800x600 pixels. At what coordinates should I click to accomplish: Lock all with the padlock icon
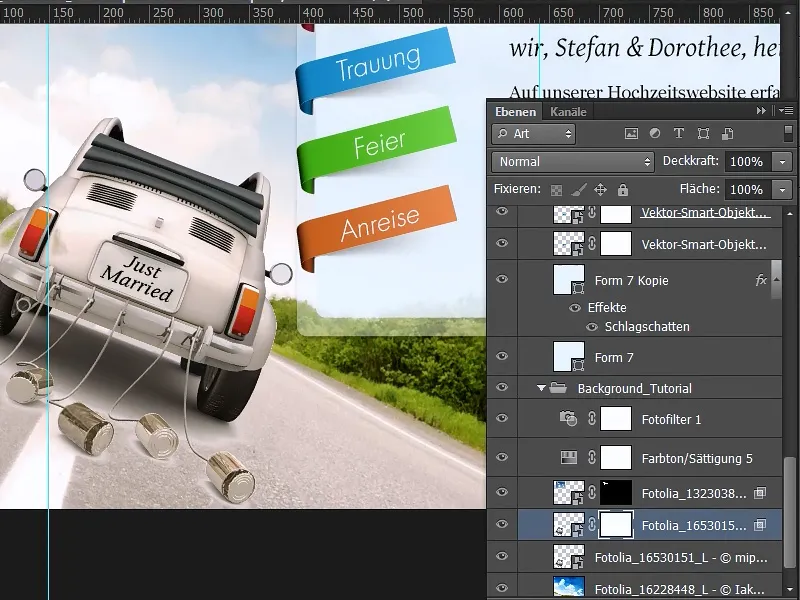point(622,190)
